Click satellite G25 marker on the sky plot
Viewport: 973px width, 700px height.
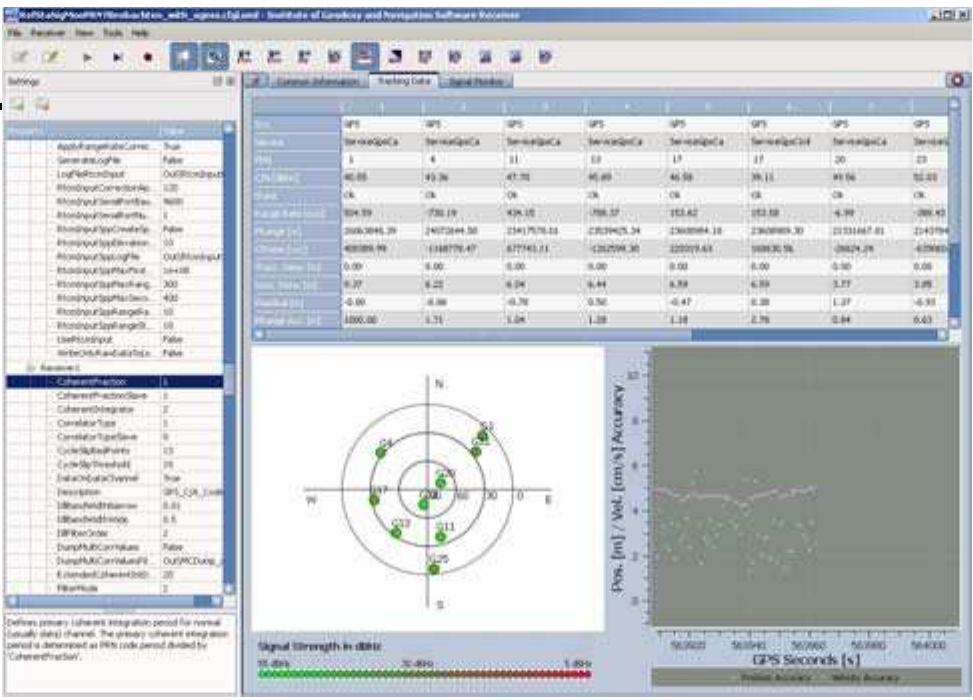434,568
